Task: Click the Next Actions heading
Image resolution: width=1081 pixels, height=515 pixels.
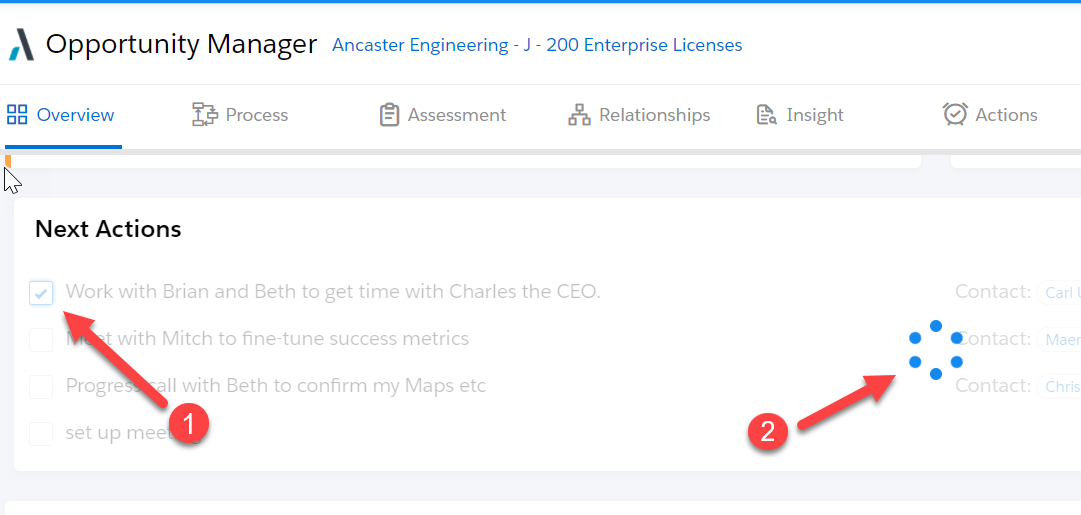Action: (x=108, y=229)
